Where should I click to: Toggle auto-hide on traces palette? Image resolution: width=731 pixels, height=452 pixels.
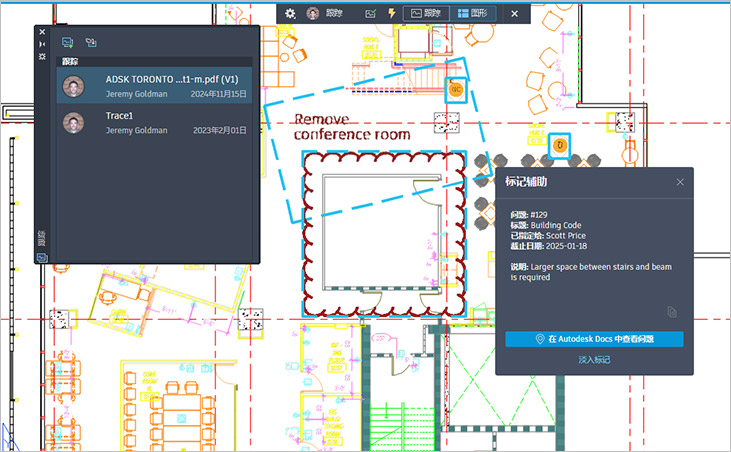click(x=42, y=44)
